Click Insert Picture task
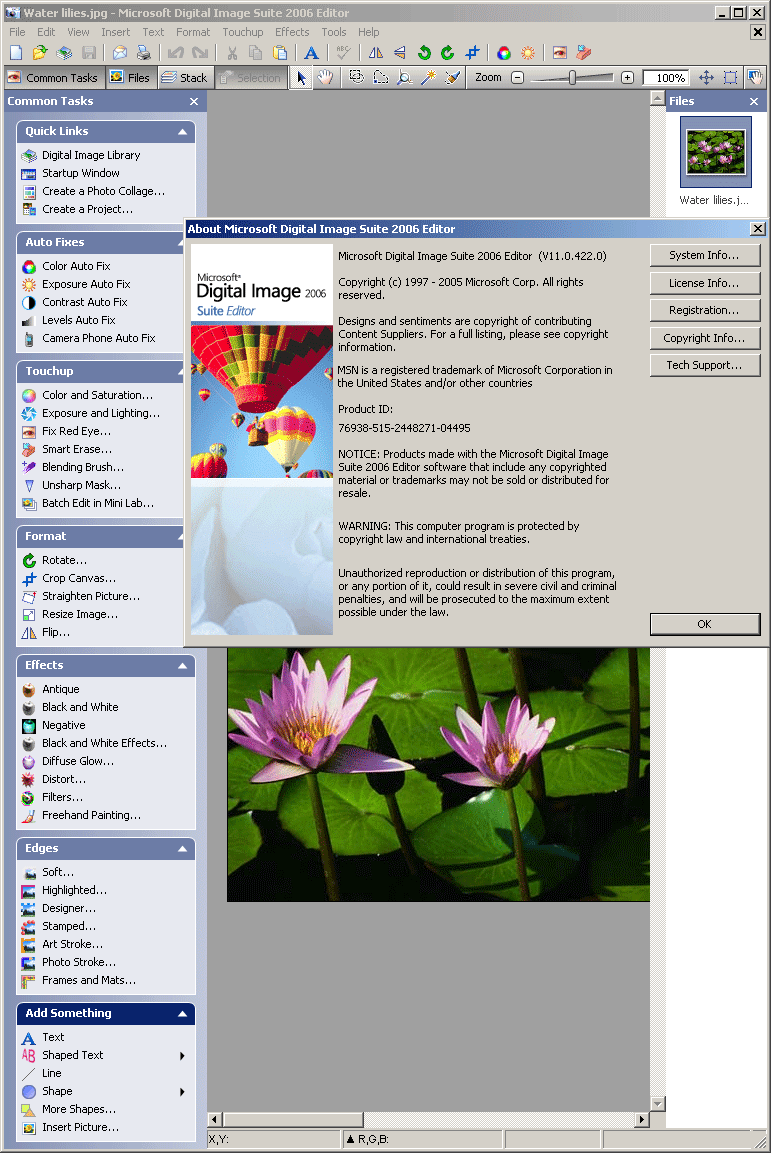 (x=80, y=1128)
